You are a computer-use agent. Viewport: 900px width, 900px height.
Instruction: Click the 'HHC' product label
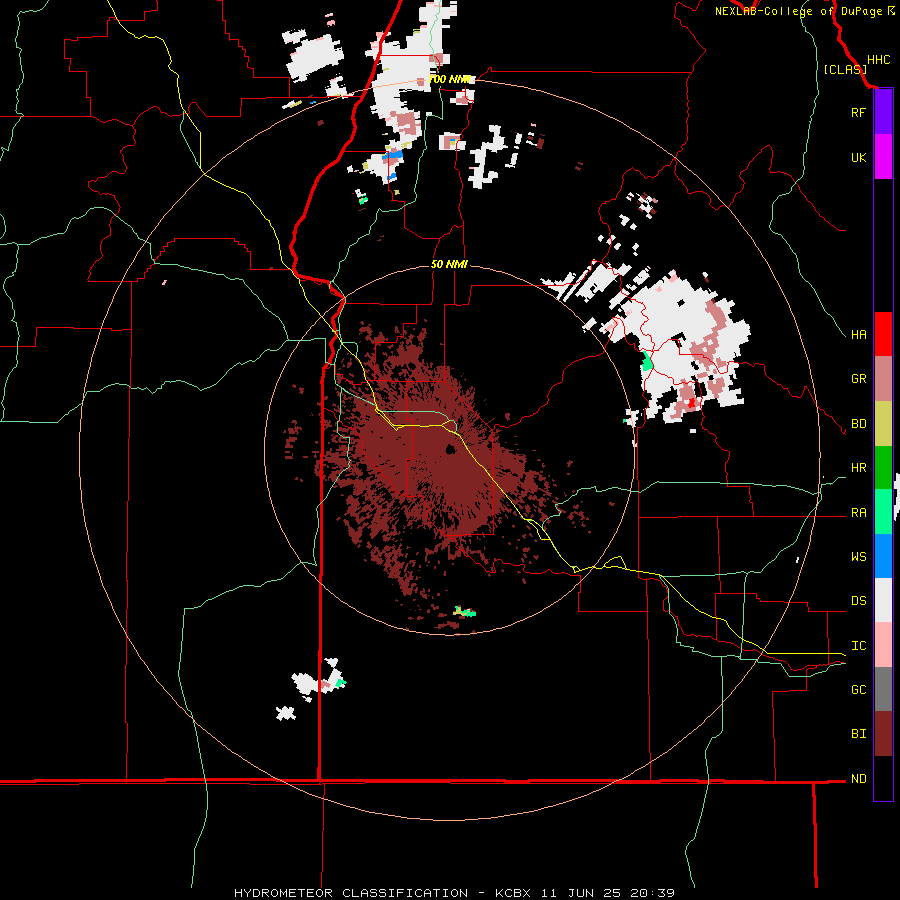878,60
